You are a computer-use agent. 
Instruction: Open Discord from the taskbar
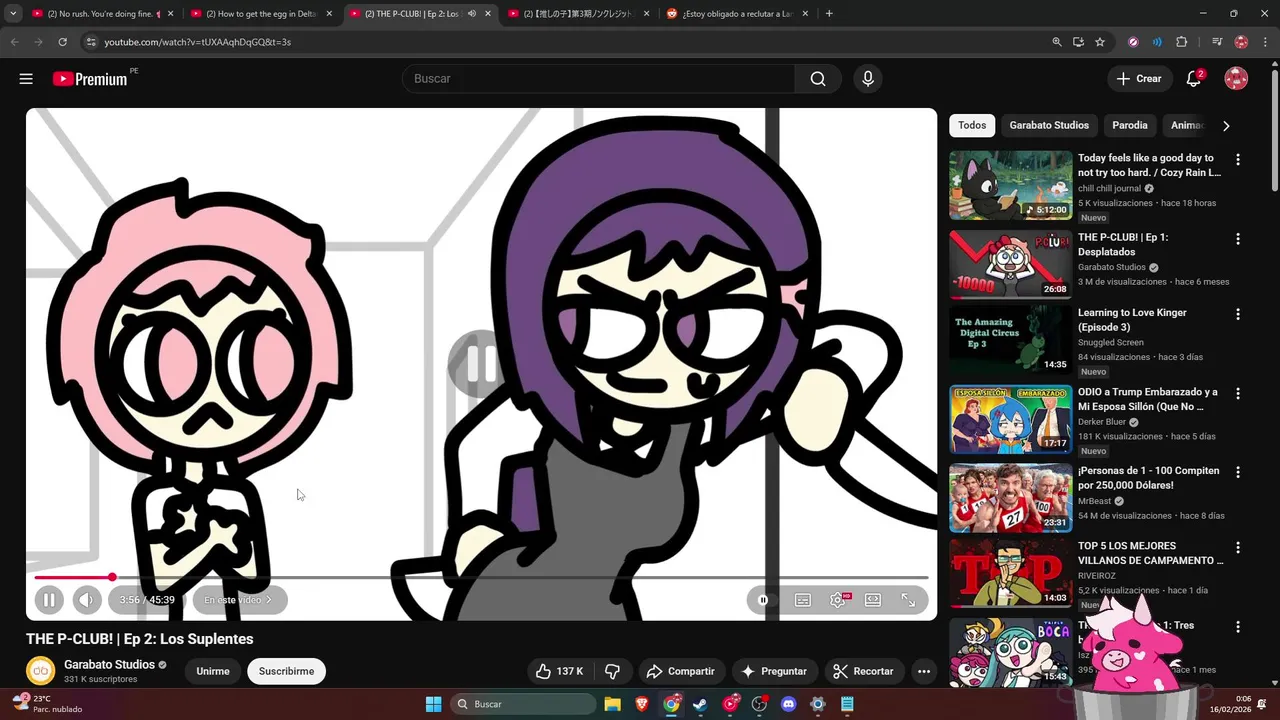[x=788, y=704]
